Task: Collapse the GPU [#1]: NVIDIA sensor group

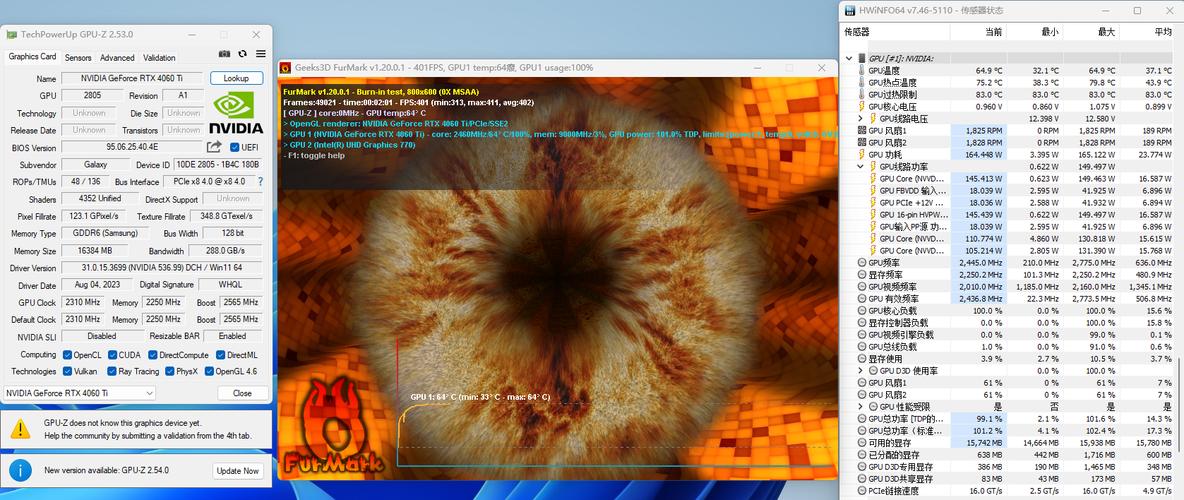Action: click(849, 58)
